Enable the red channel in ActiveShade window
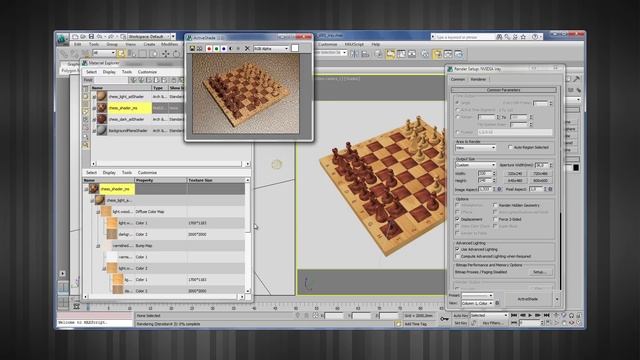The height and width of the screenshot is (360, 640). coord(209,49)
